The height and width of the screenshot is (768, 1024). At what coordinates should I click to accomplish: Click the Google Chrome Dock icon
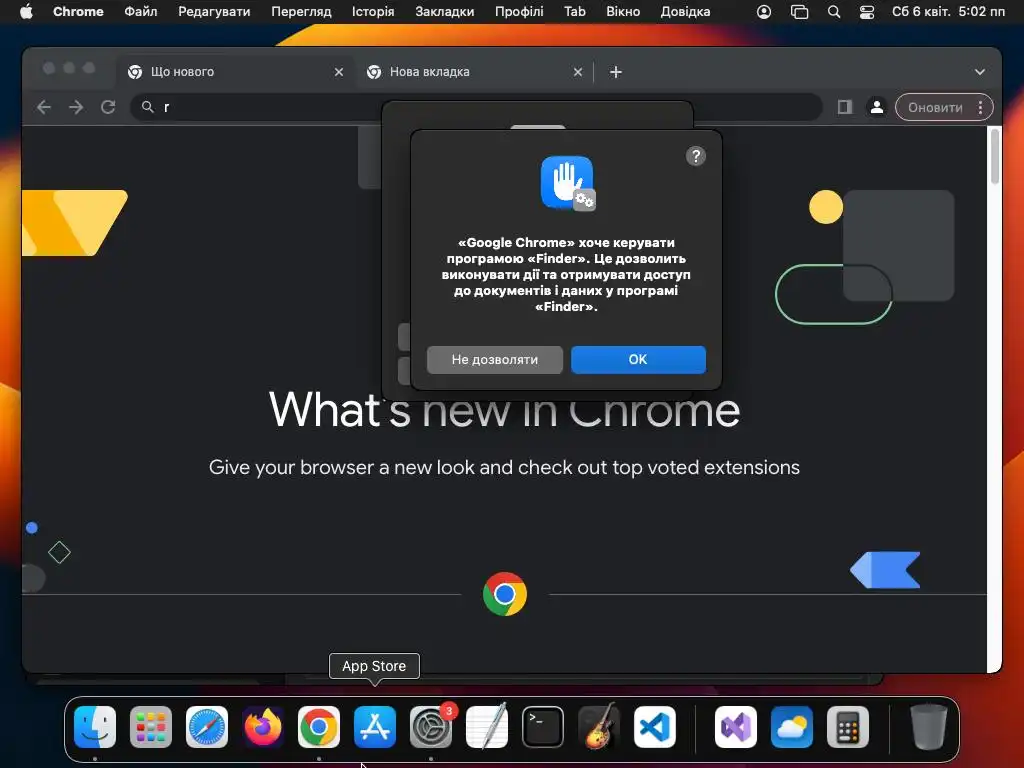(x=319, y=727)
